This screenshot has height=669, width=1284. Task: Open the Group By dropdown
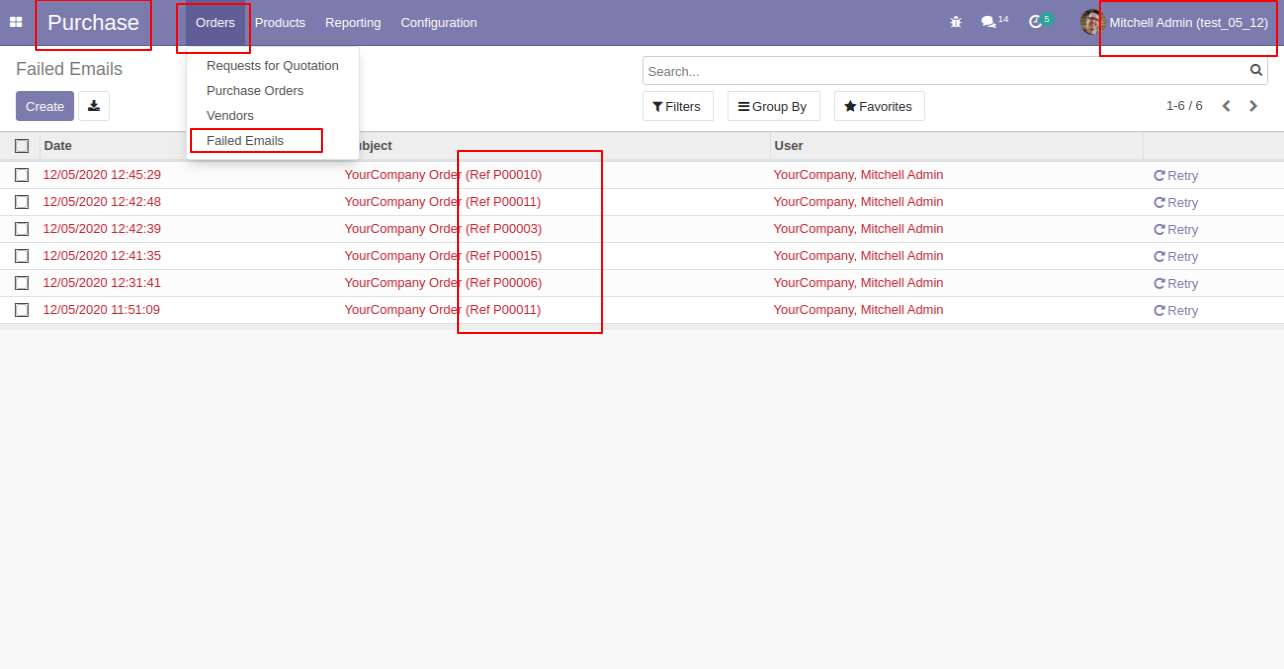pyautogui.click(x=773, y=106)
